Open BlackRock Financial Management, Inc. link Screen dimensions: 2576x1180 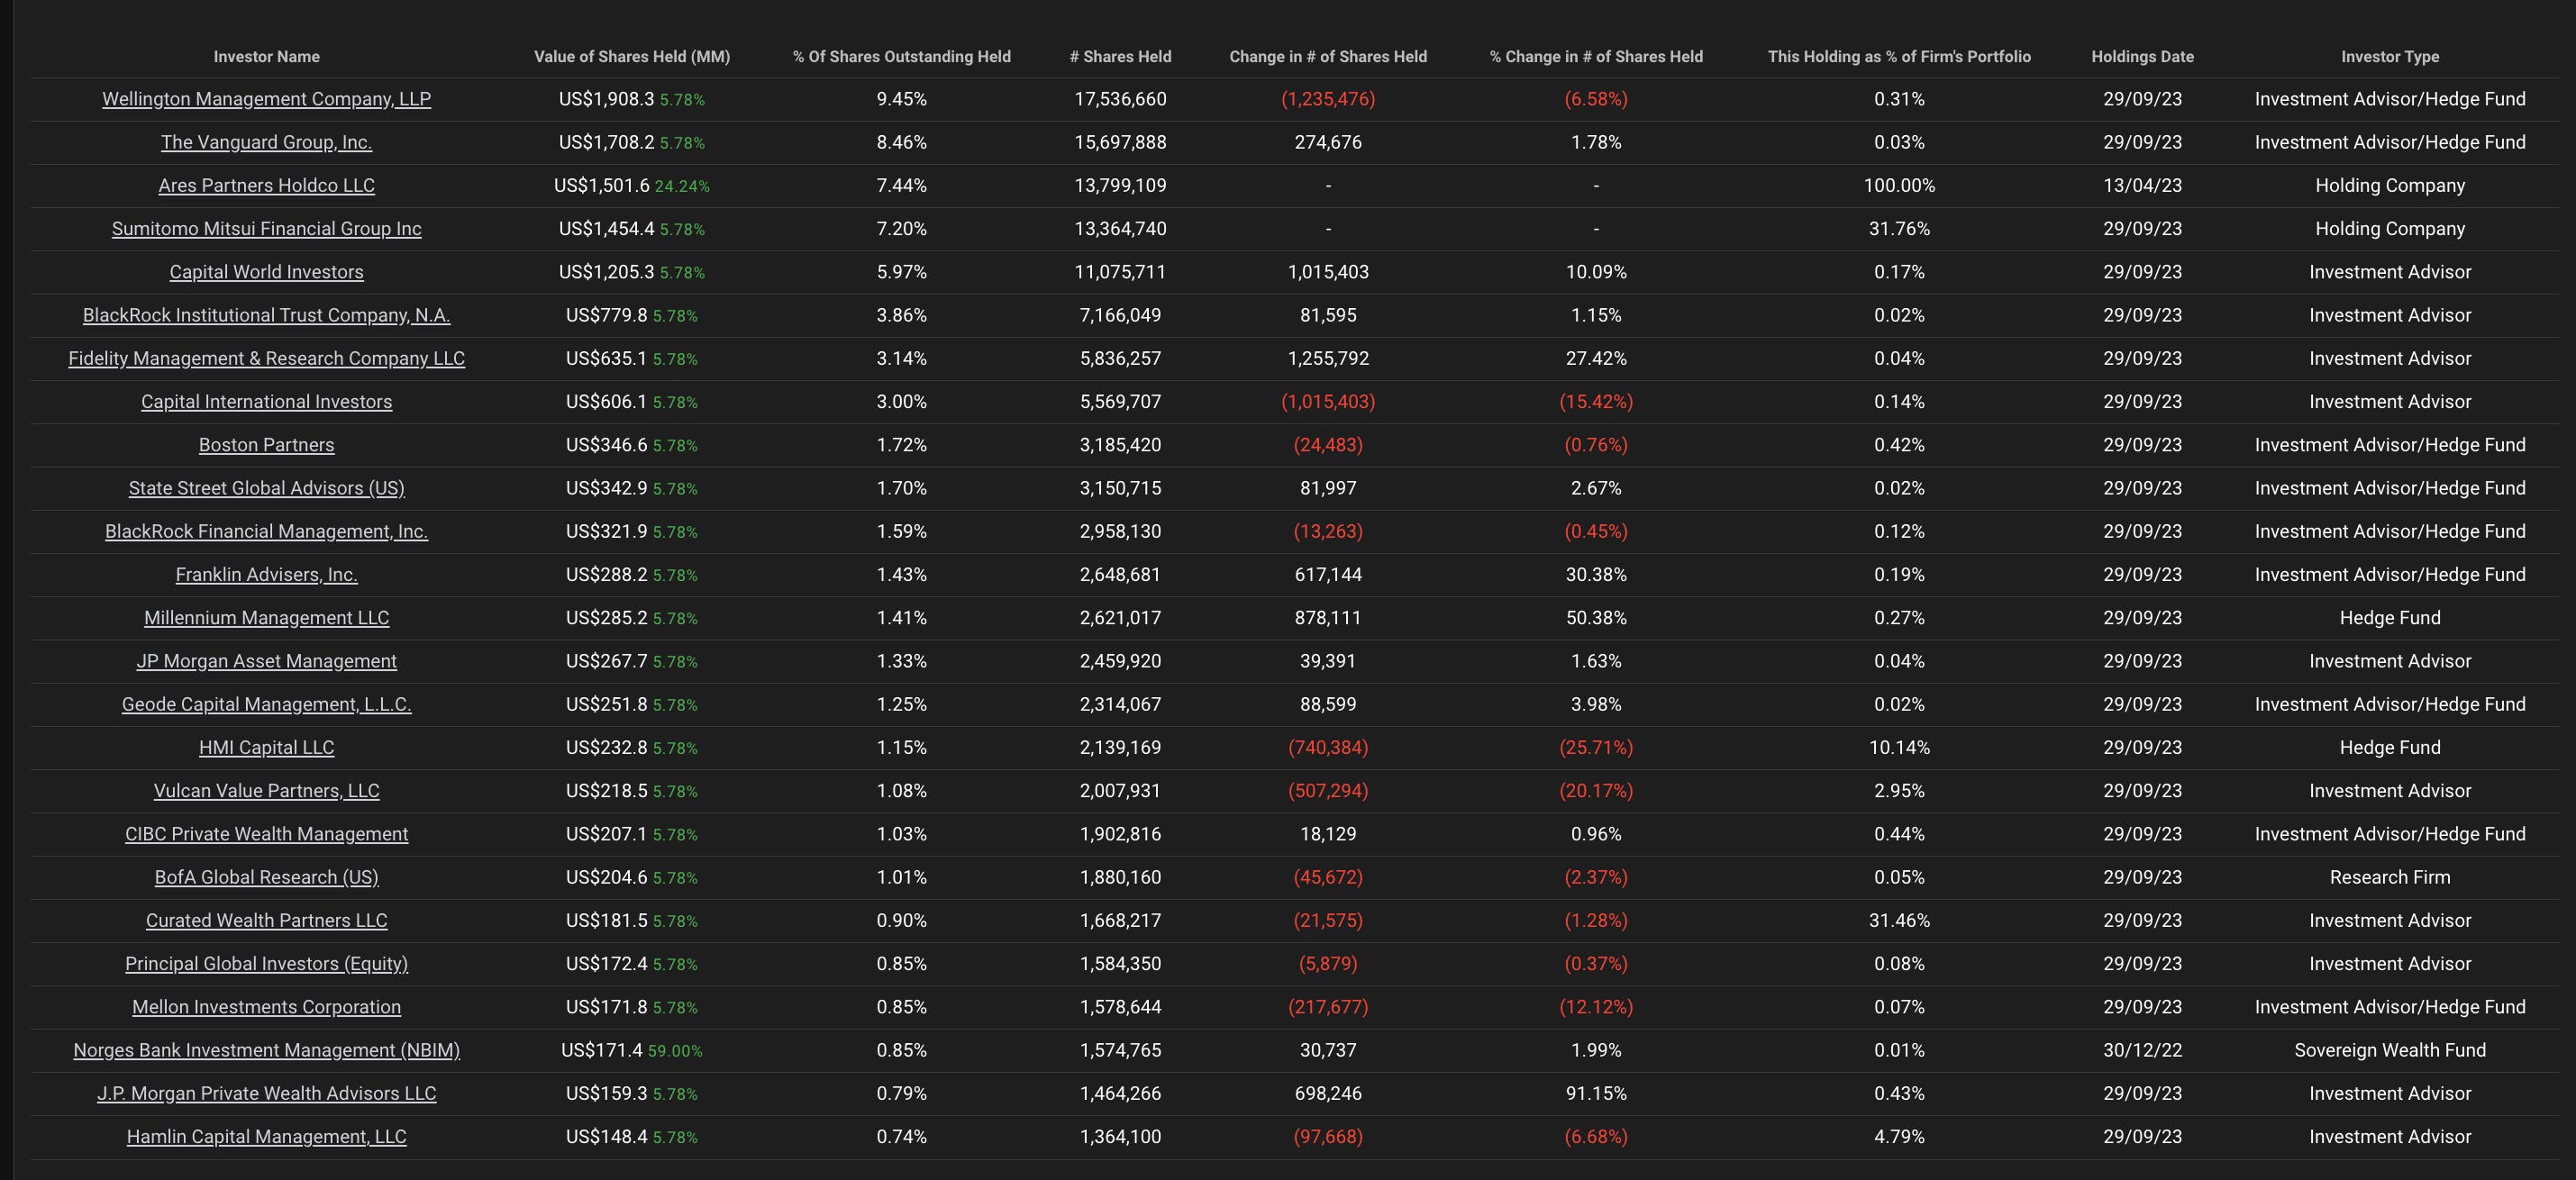point(266,531)
